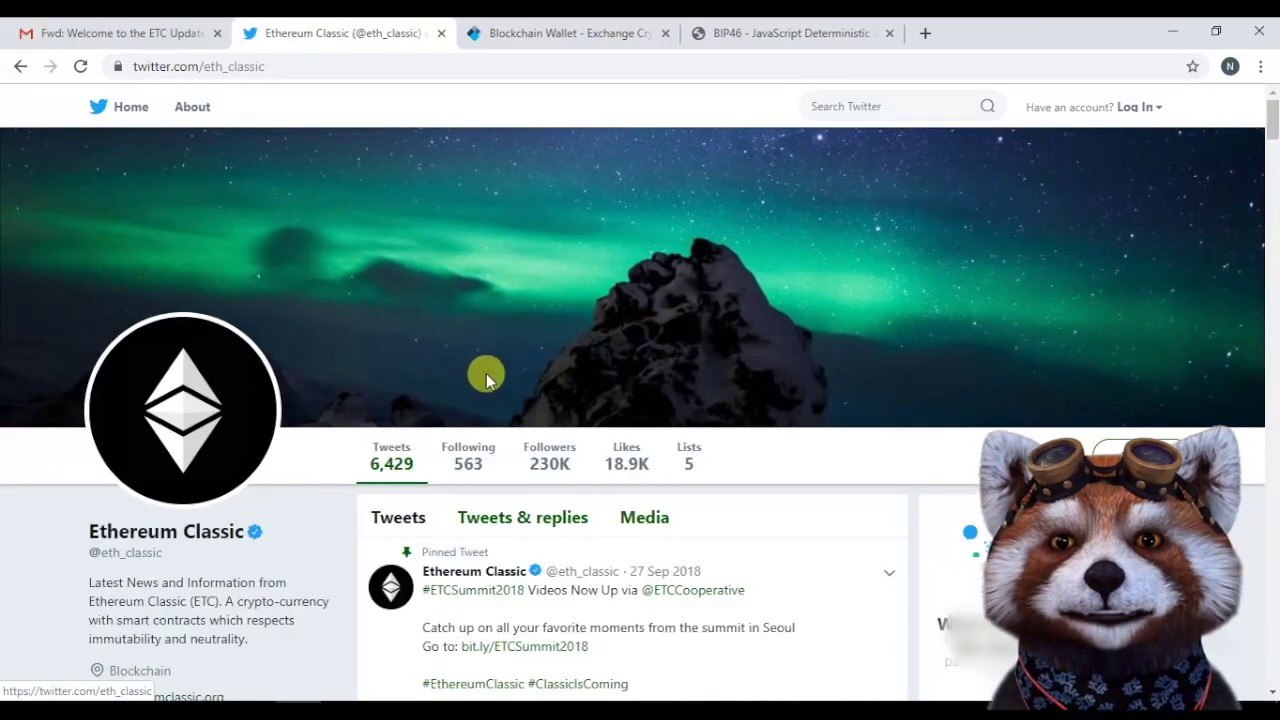Screen dimensions: 1280x720
Task: View the 563 Following list
Action: coord(468,456)
